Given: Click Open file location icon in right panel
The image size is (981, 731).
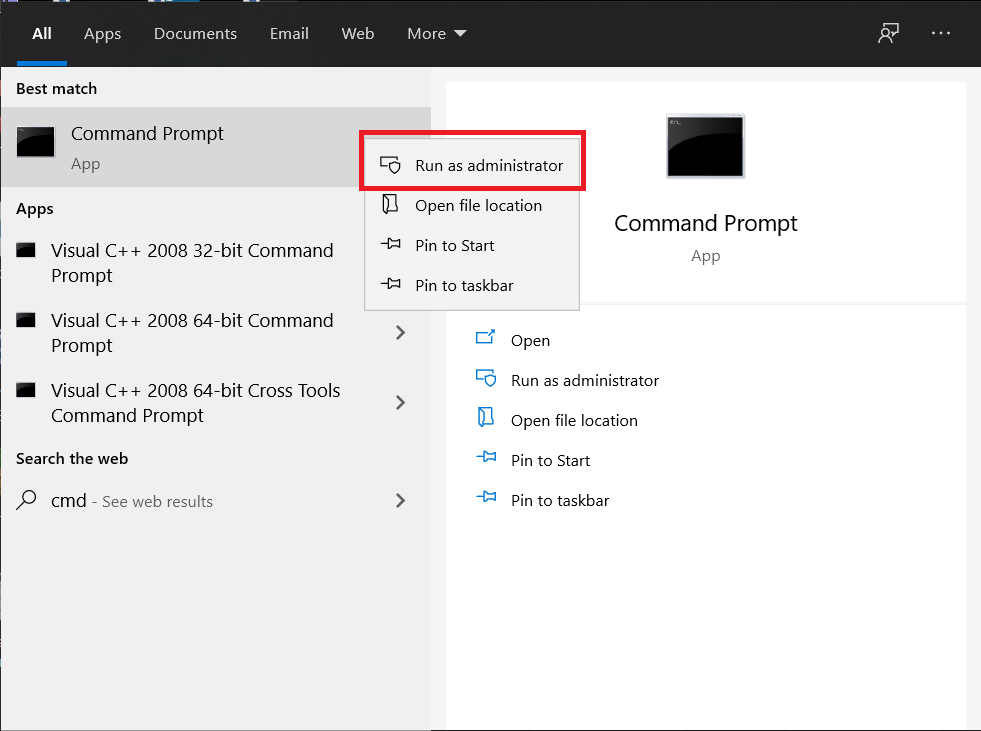Looking at the screenshot, I should (x=486, y=419).
